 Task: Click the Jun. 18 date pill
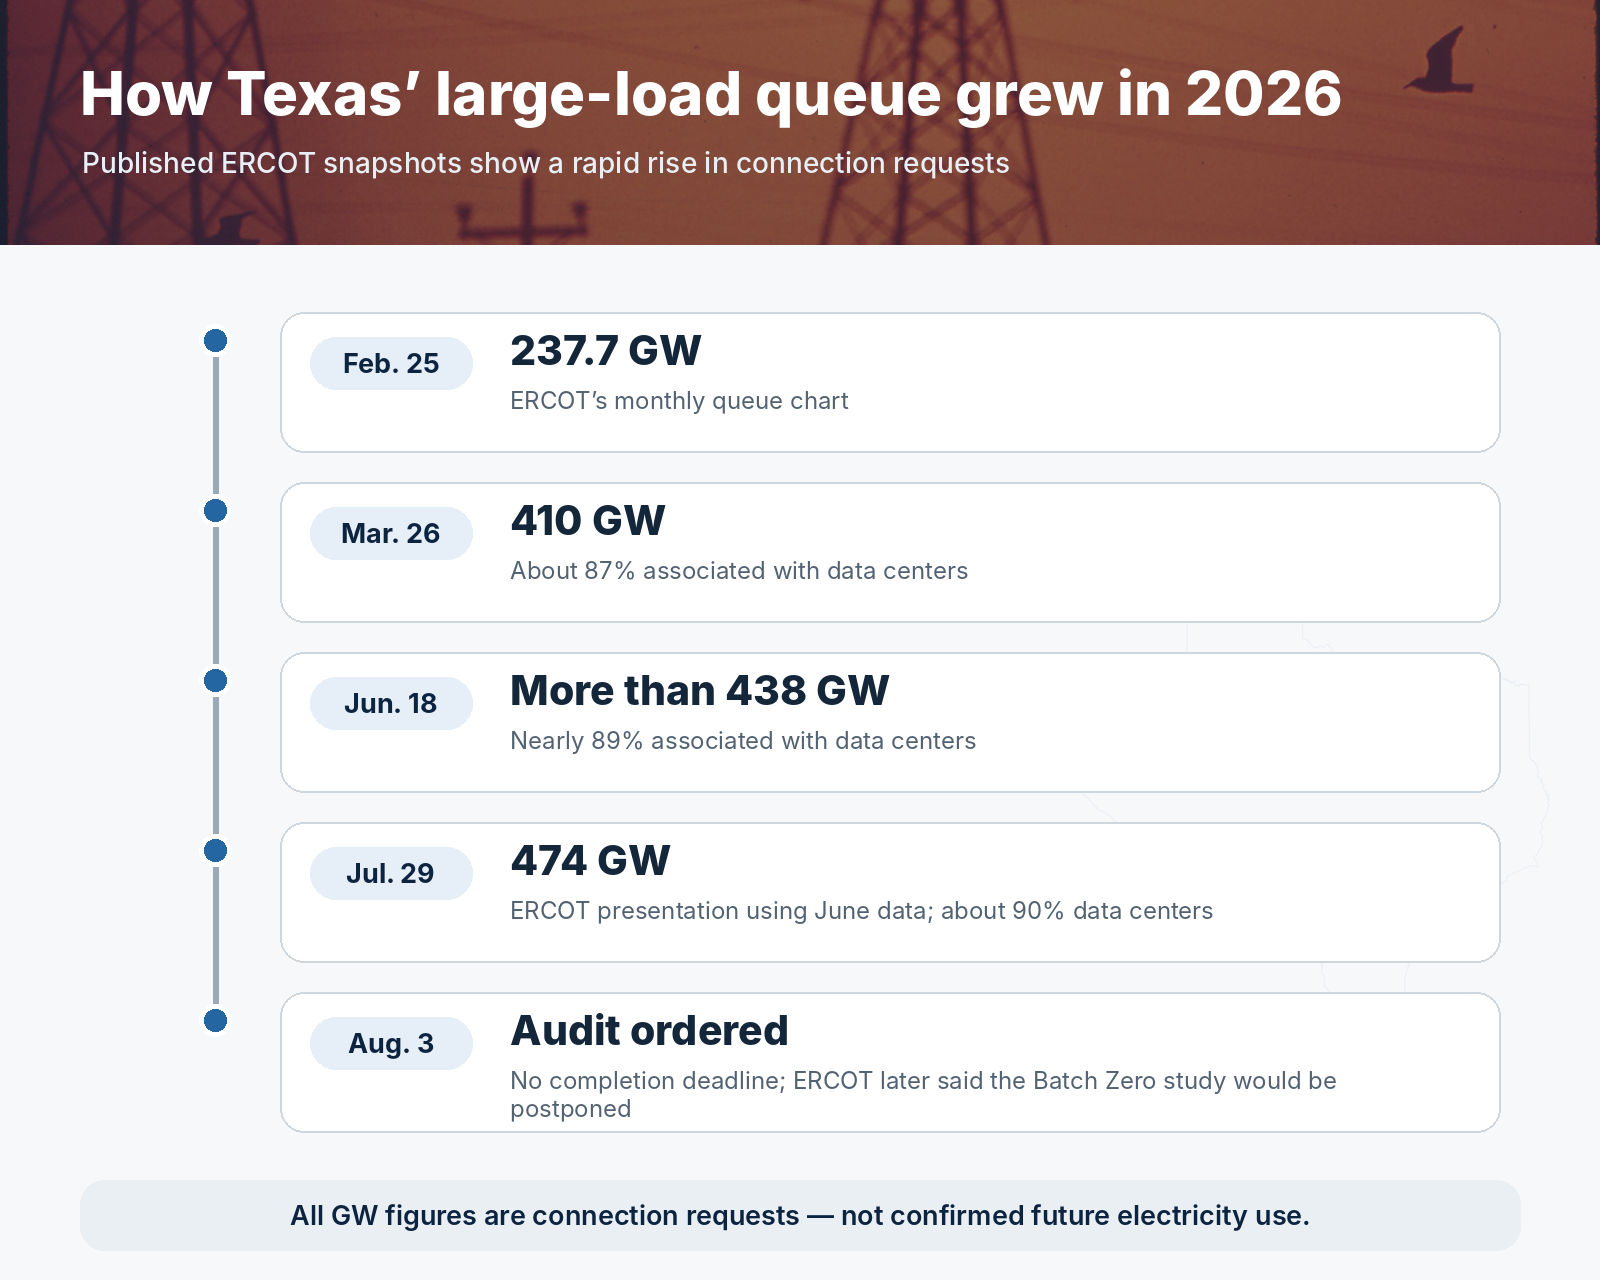(391, 703)
